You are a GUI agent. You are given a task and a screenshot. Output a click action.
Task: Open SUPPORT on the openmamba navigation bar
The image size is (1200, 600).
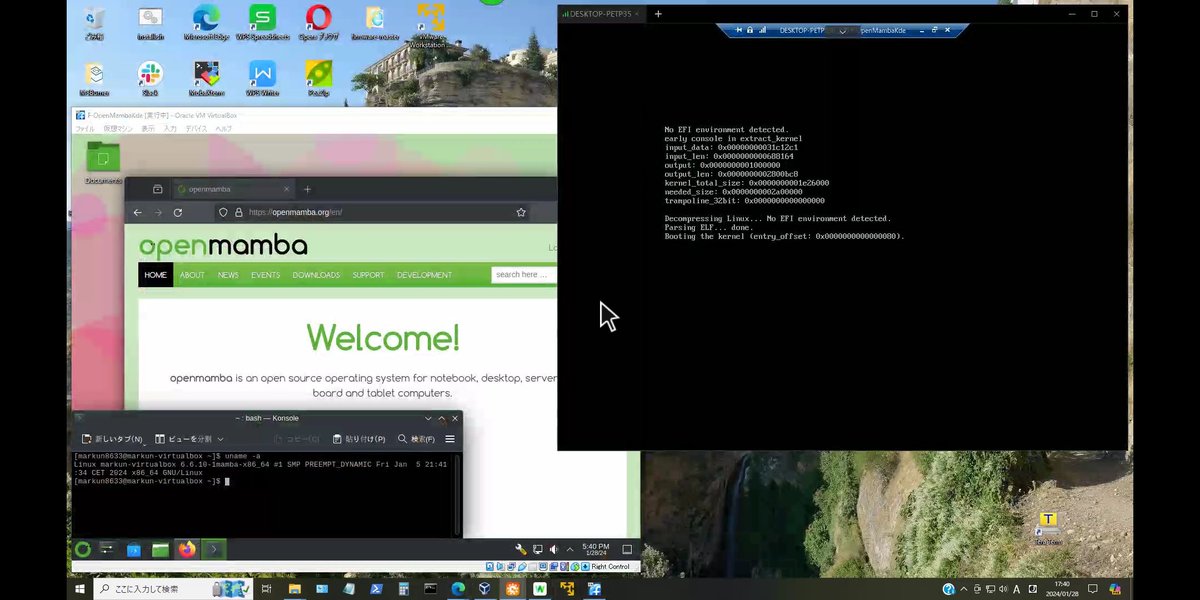pyautogui.click(x=368, y=275)
